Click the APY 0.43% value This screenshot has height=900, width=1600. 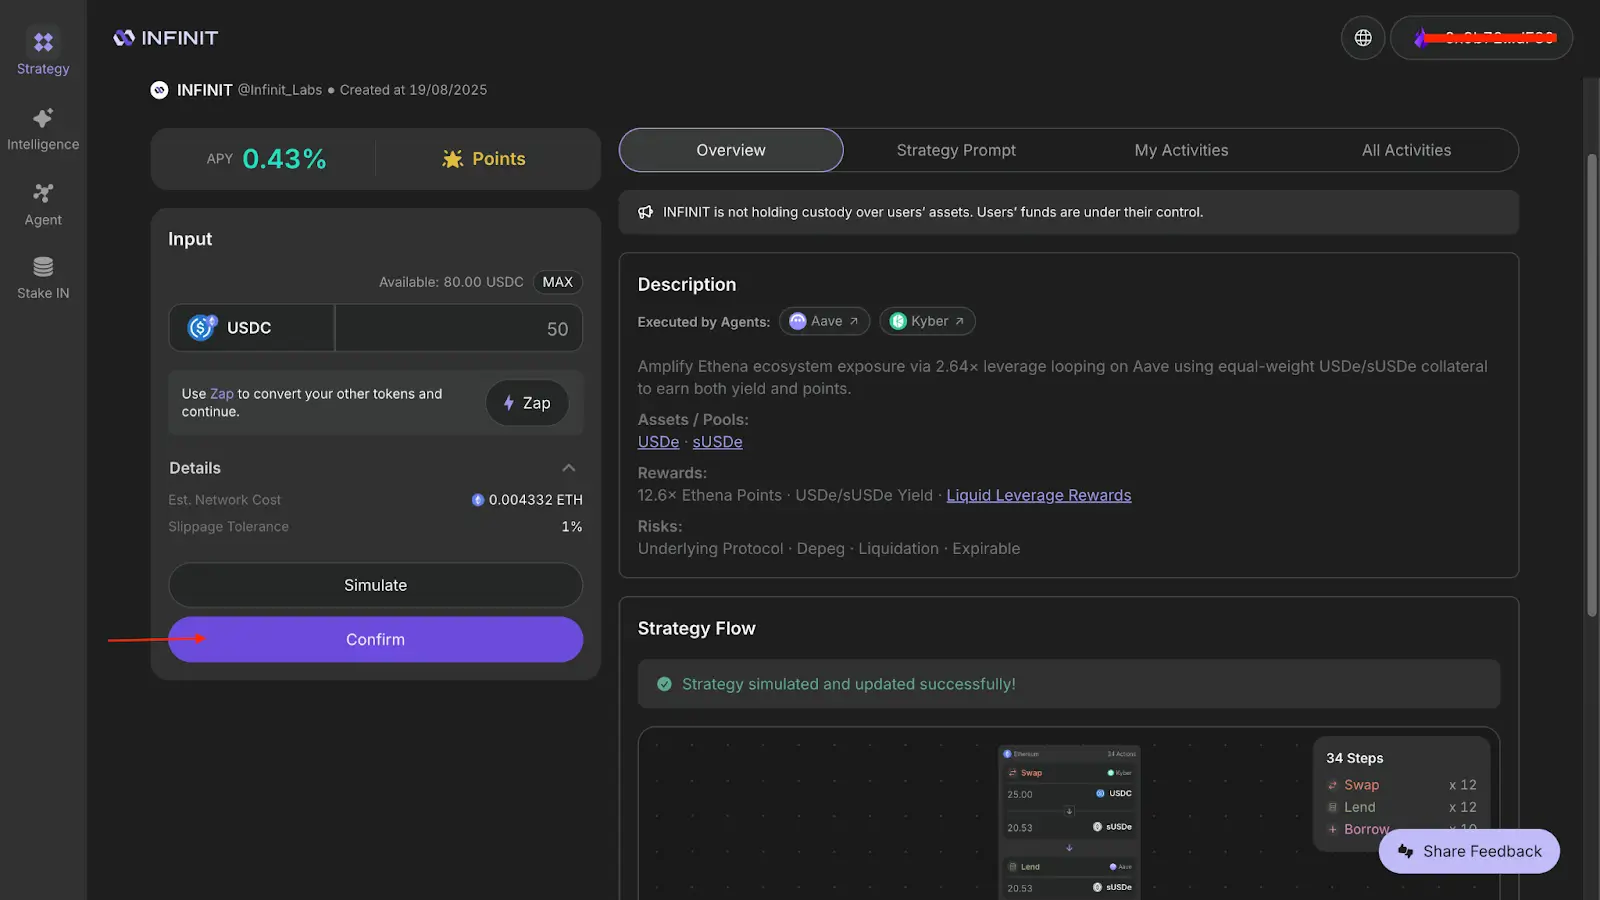284,159
